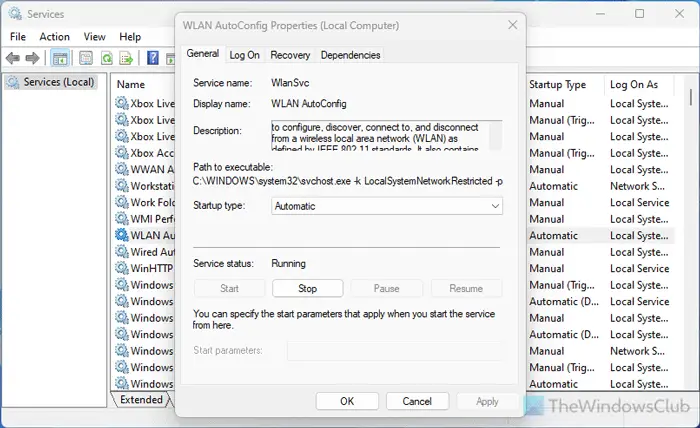Click the Startup Type column header

(558, 84)
